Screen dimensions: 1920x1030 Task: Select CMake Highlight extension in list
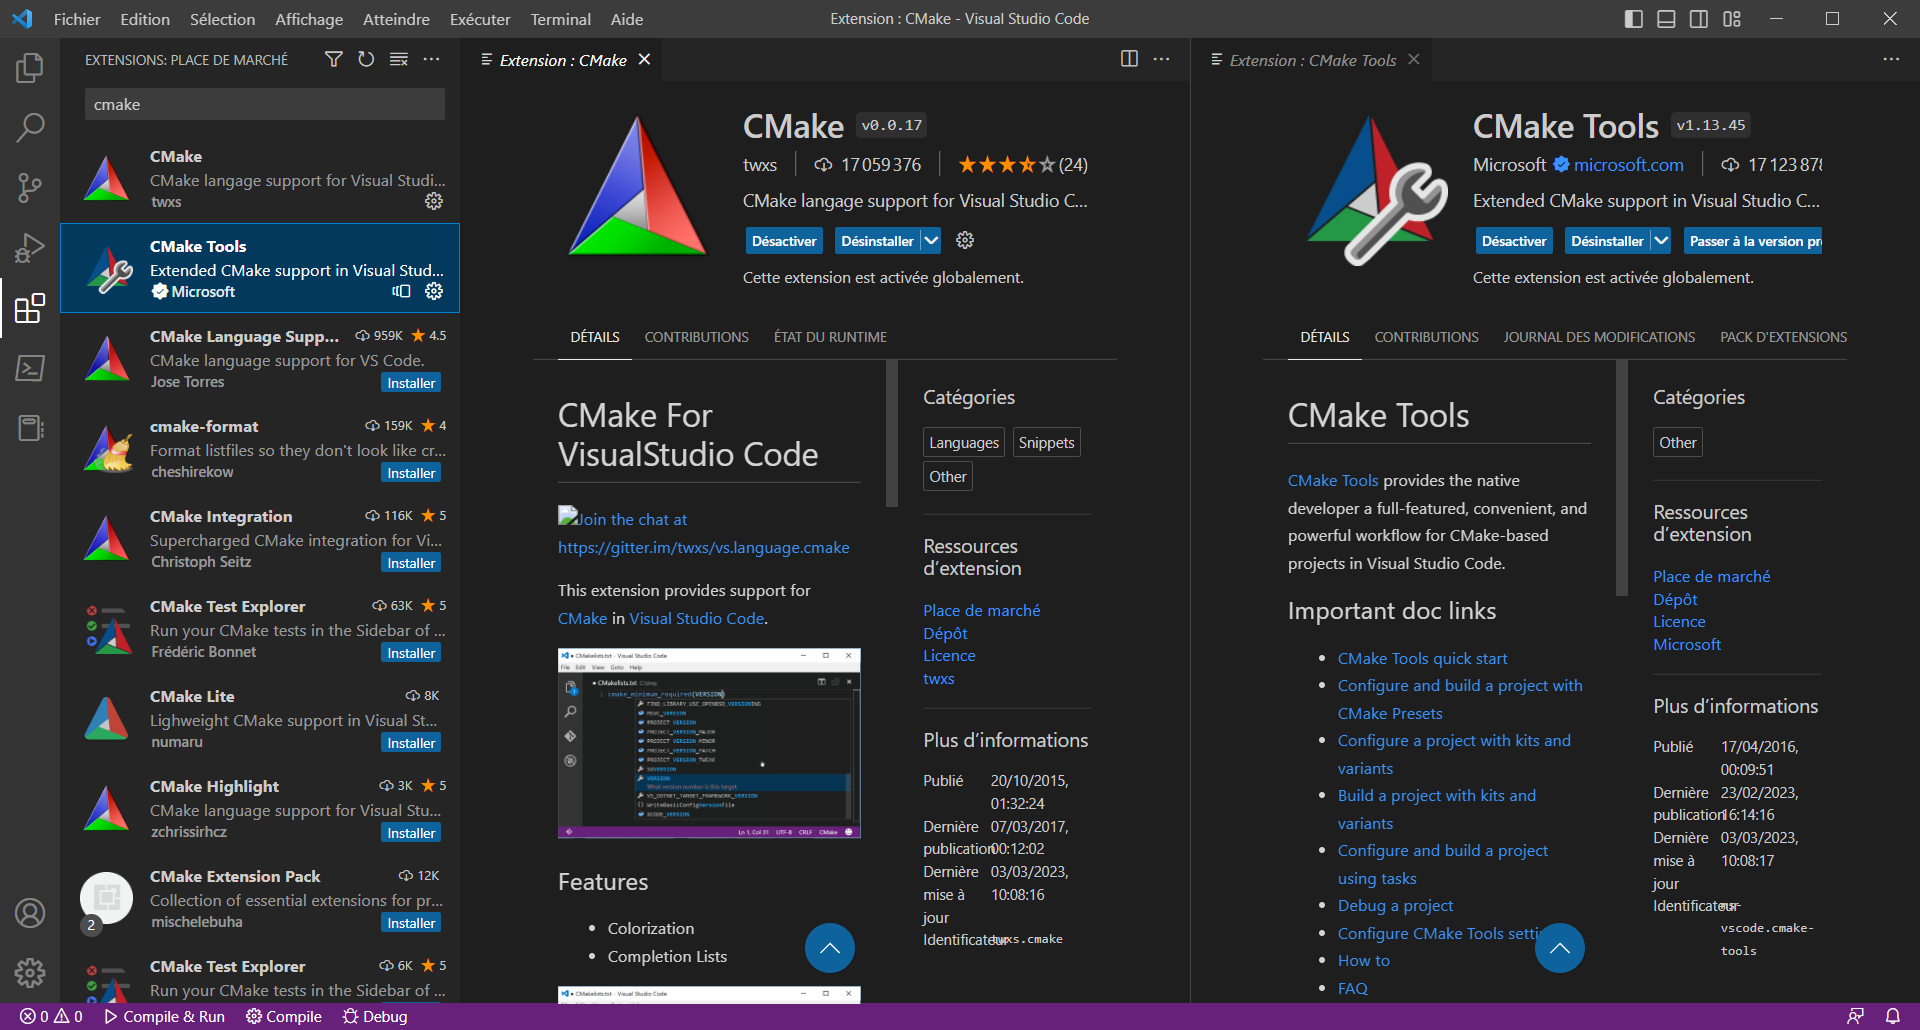(260, 808)
